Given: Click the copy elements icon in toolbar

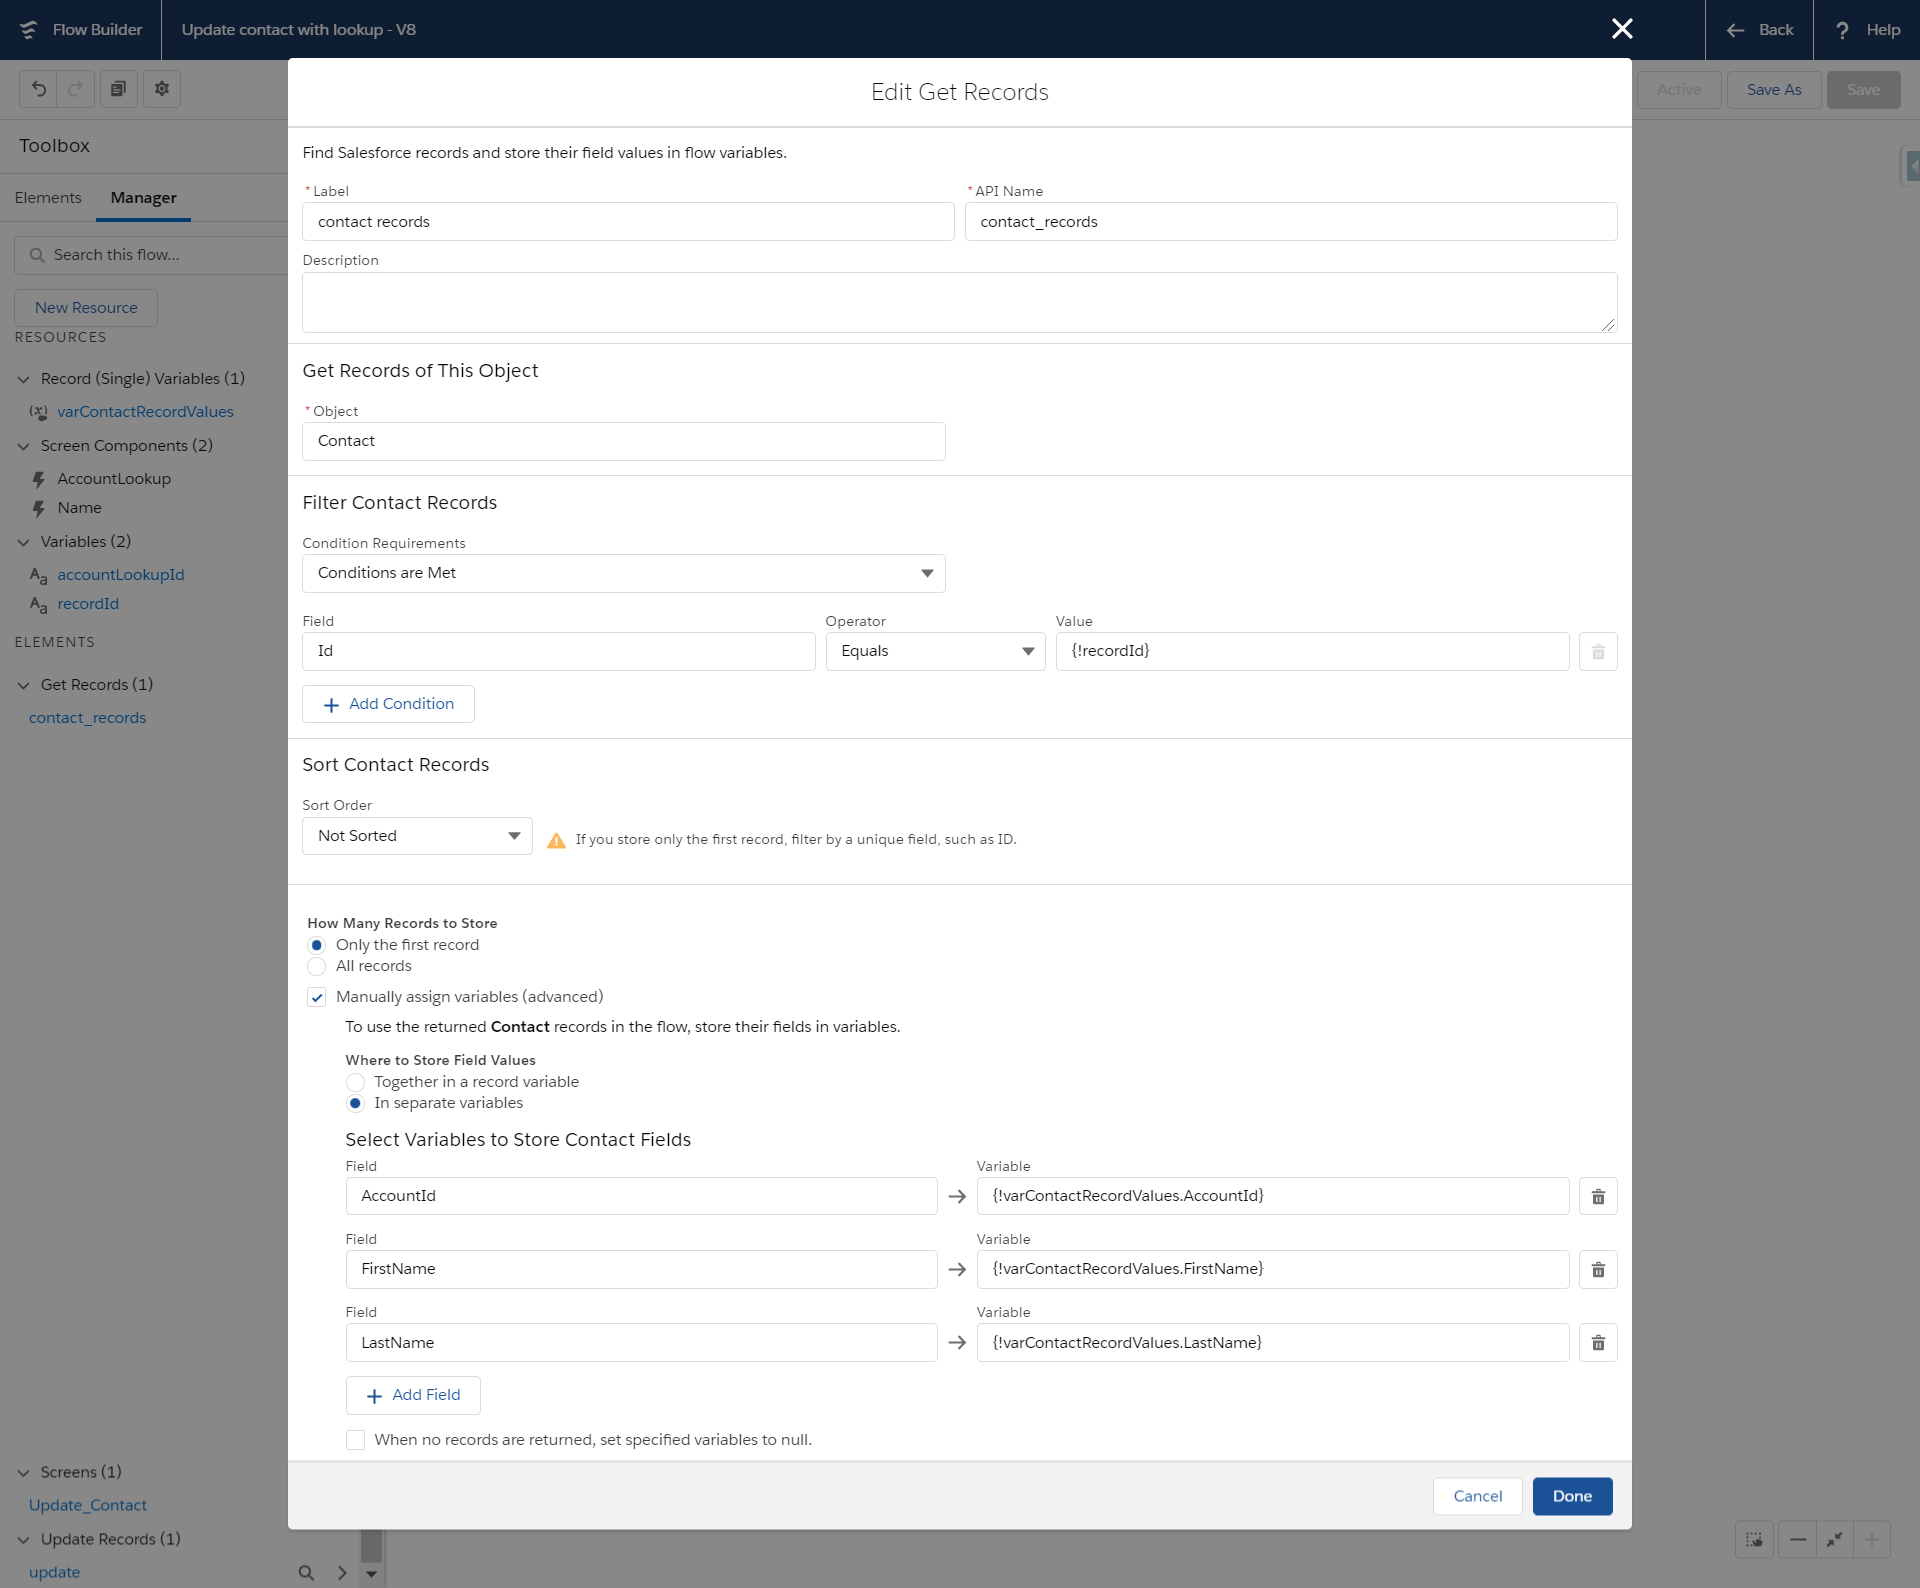Looking at the screenshot, I should click(118, 89).
